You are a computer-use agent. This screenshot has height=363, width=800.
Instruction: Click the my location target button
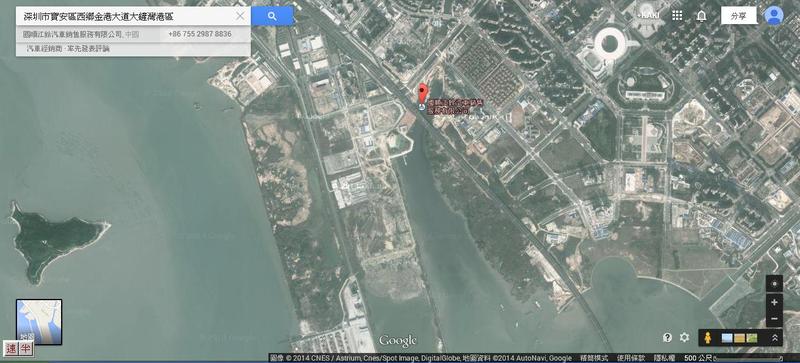[x=774, y=284]
